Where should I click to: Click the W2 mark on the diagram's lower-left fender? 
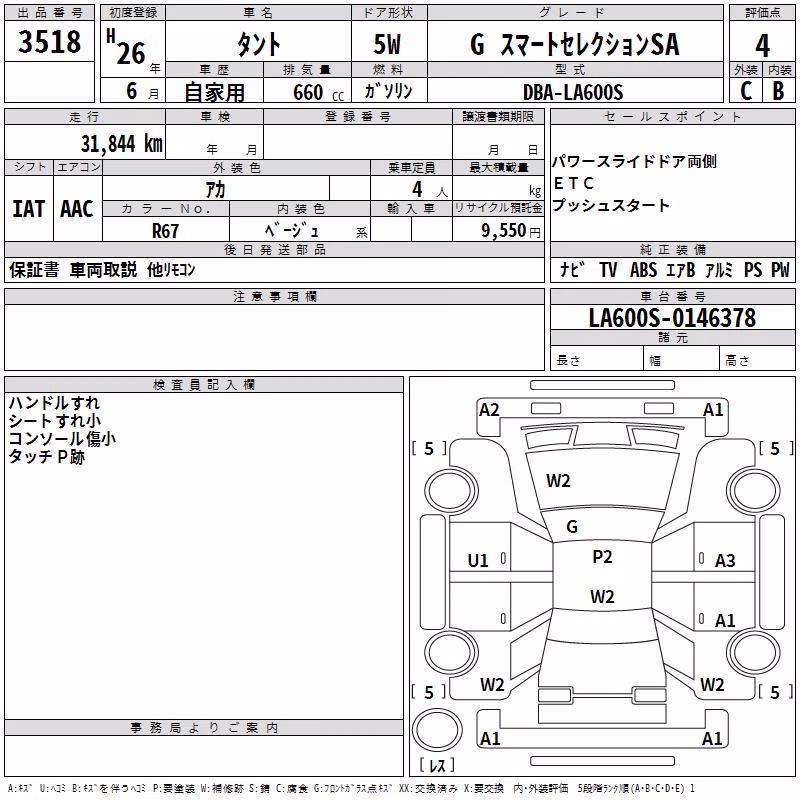(492, 684)
